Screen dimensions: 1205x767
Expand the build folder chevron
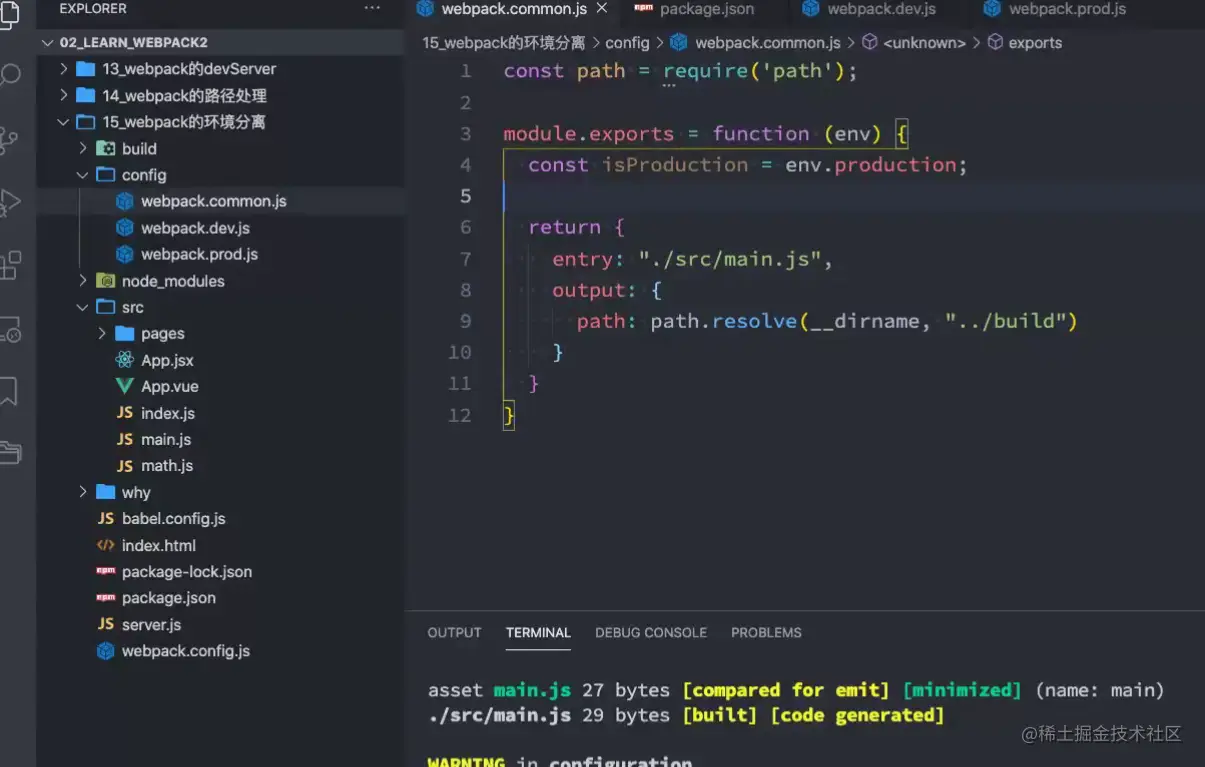click(83, 148)
